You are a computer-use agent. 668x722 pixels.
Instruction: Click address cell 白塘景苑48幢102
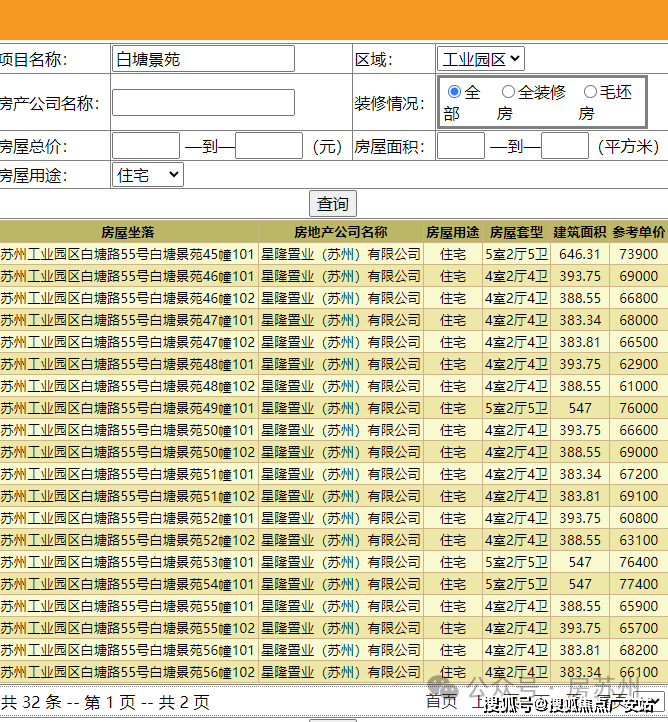point(128,386)
